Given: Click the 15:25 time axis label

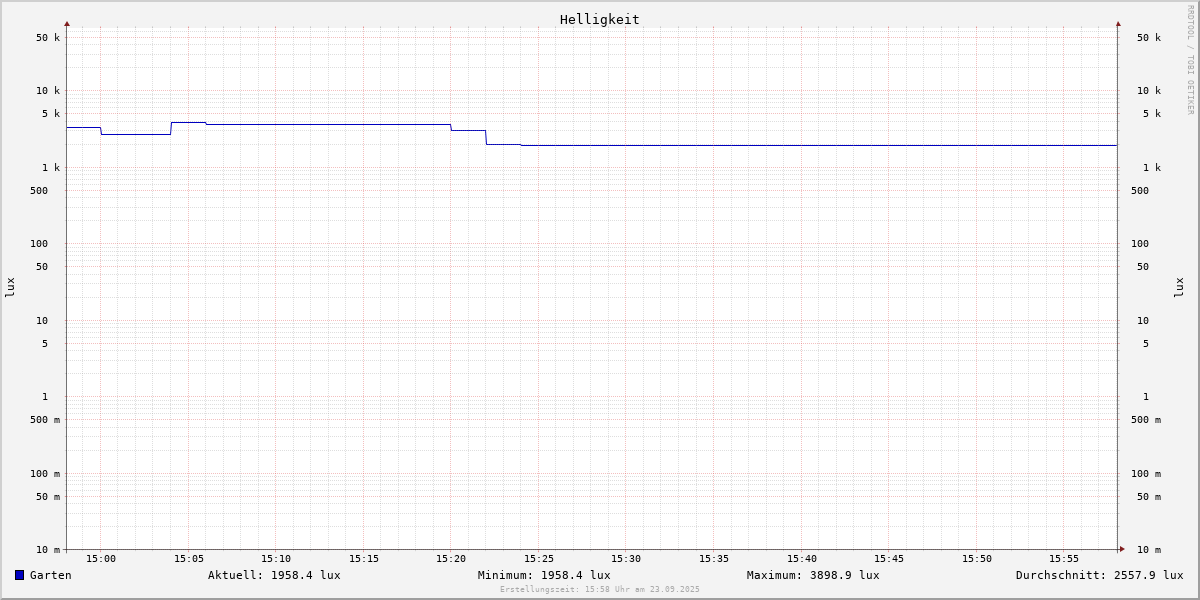Looking at the screenshot, I should click(539, 559).
